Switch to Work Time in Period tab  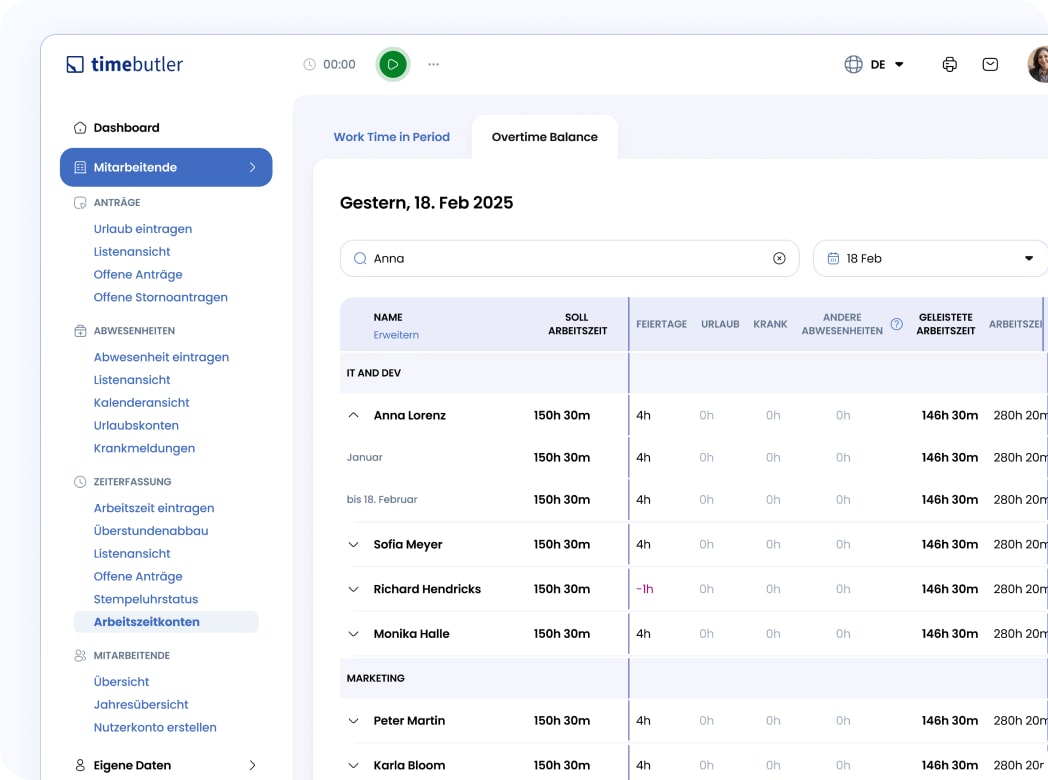(391, 137)
